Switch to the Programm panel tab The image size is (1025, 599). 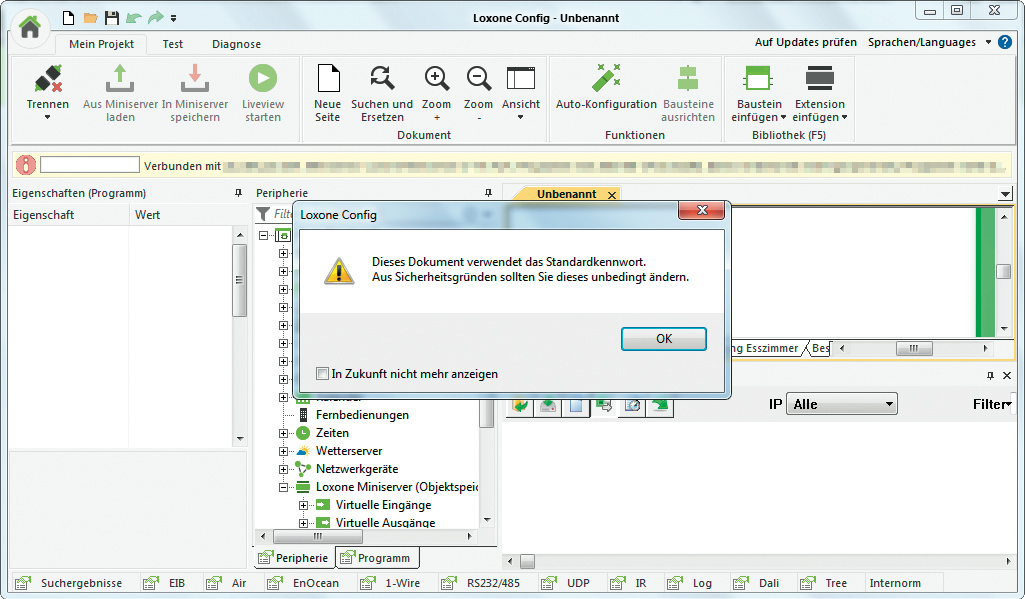tap(376, 558)
